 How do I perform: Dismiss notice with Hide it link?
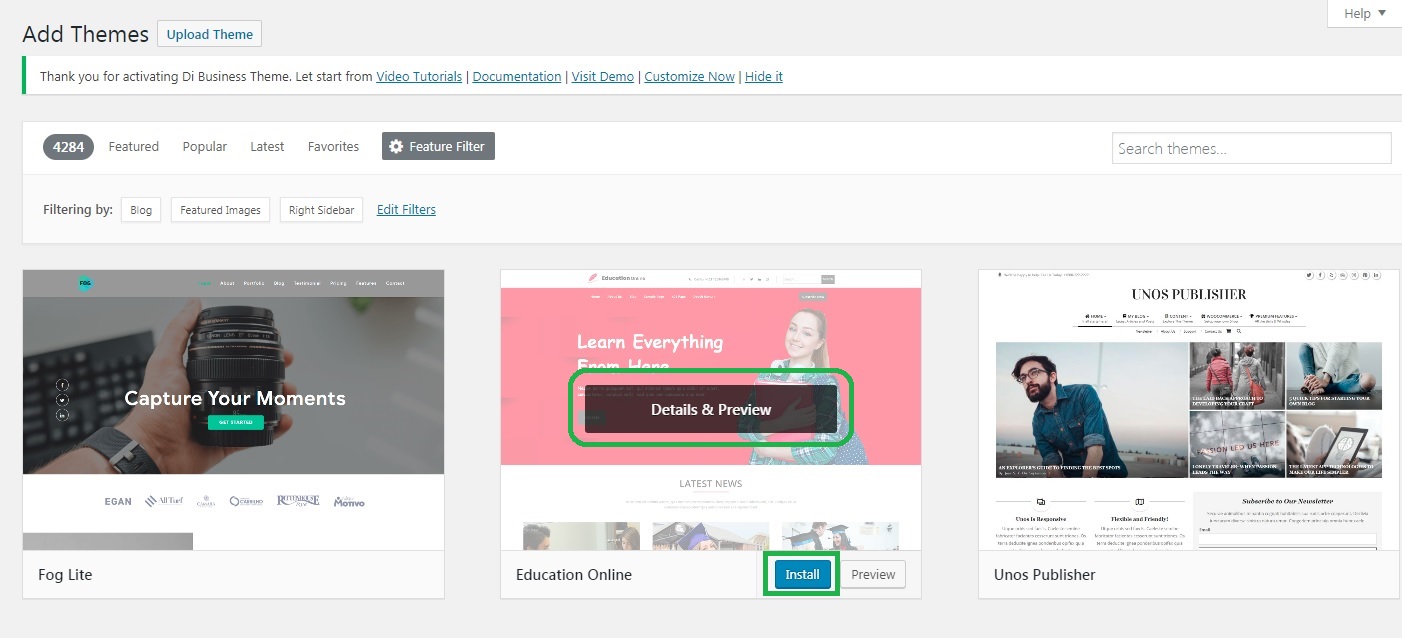pos(763,76)
